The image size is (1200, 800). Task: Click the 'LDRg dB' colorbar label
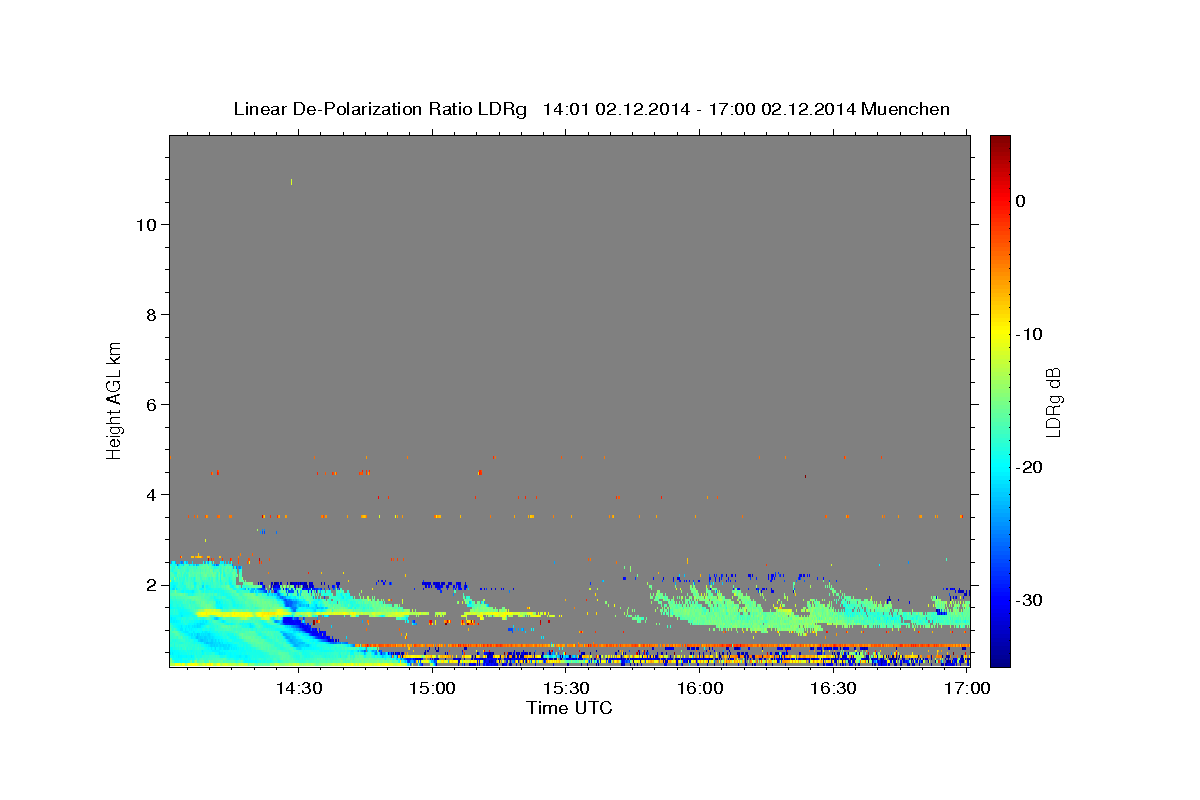pyautogui.click(x=1053, y=402)
